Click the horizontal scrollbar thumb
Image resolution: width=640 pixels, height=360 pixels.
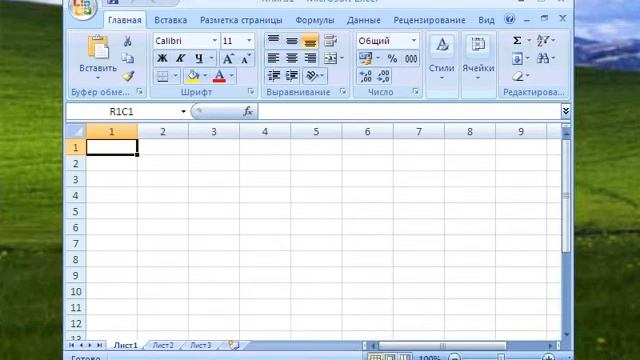click(442, 346)
